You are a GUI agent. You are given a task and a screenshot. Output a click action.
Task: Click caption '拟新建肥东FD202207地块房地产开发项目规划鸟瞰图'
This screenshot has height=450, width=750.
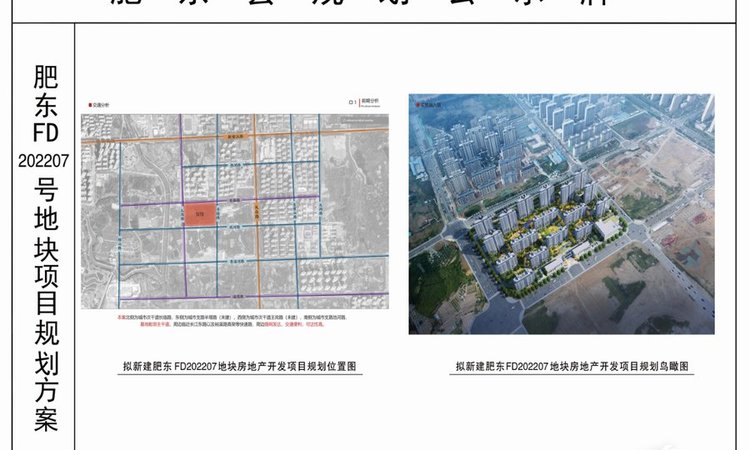[x=572, y=367]
